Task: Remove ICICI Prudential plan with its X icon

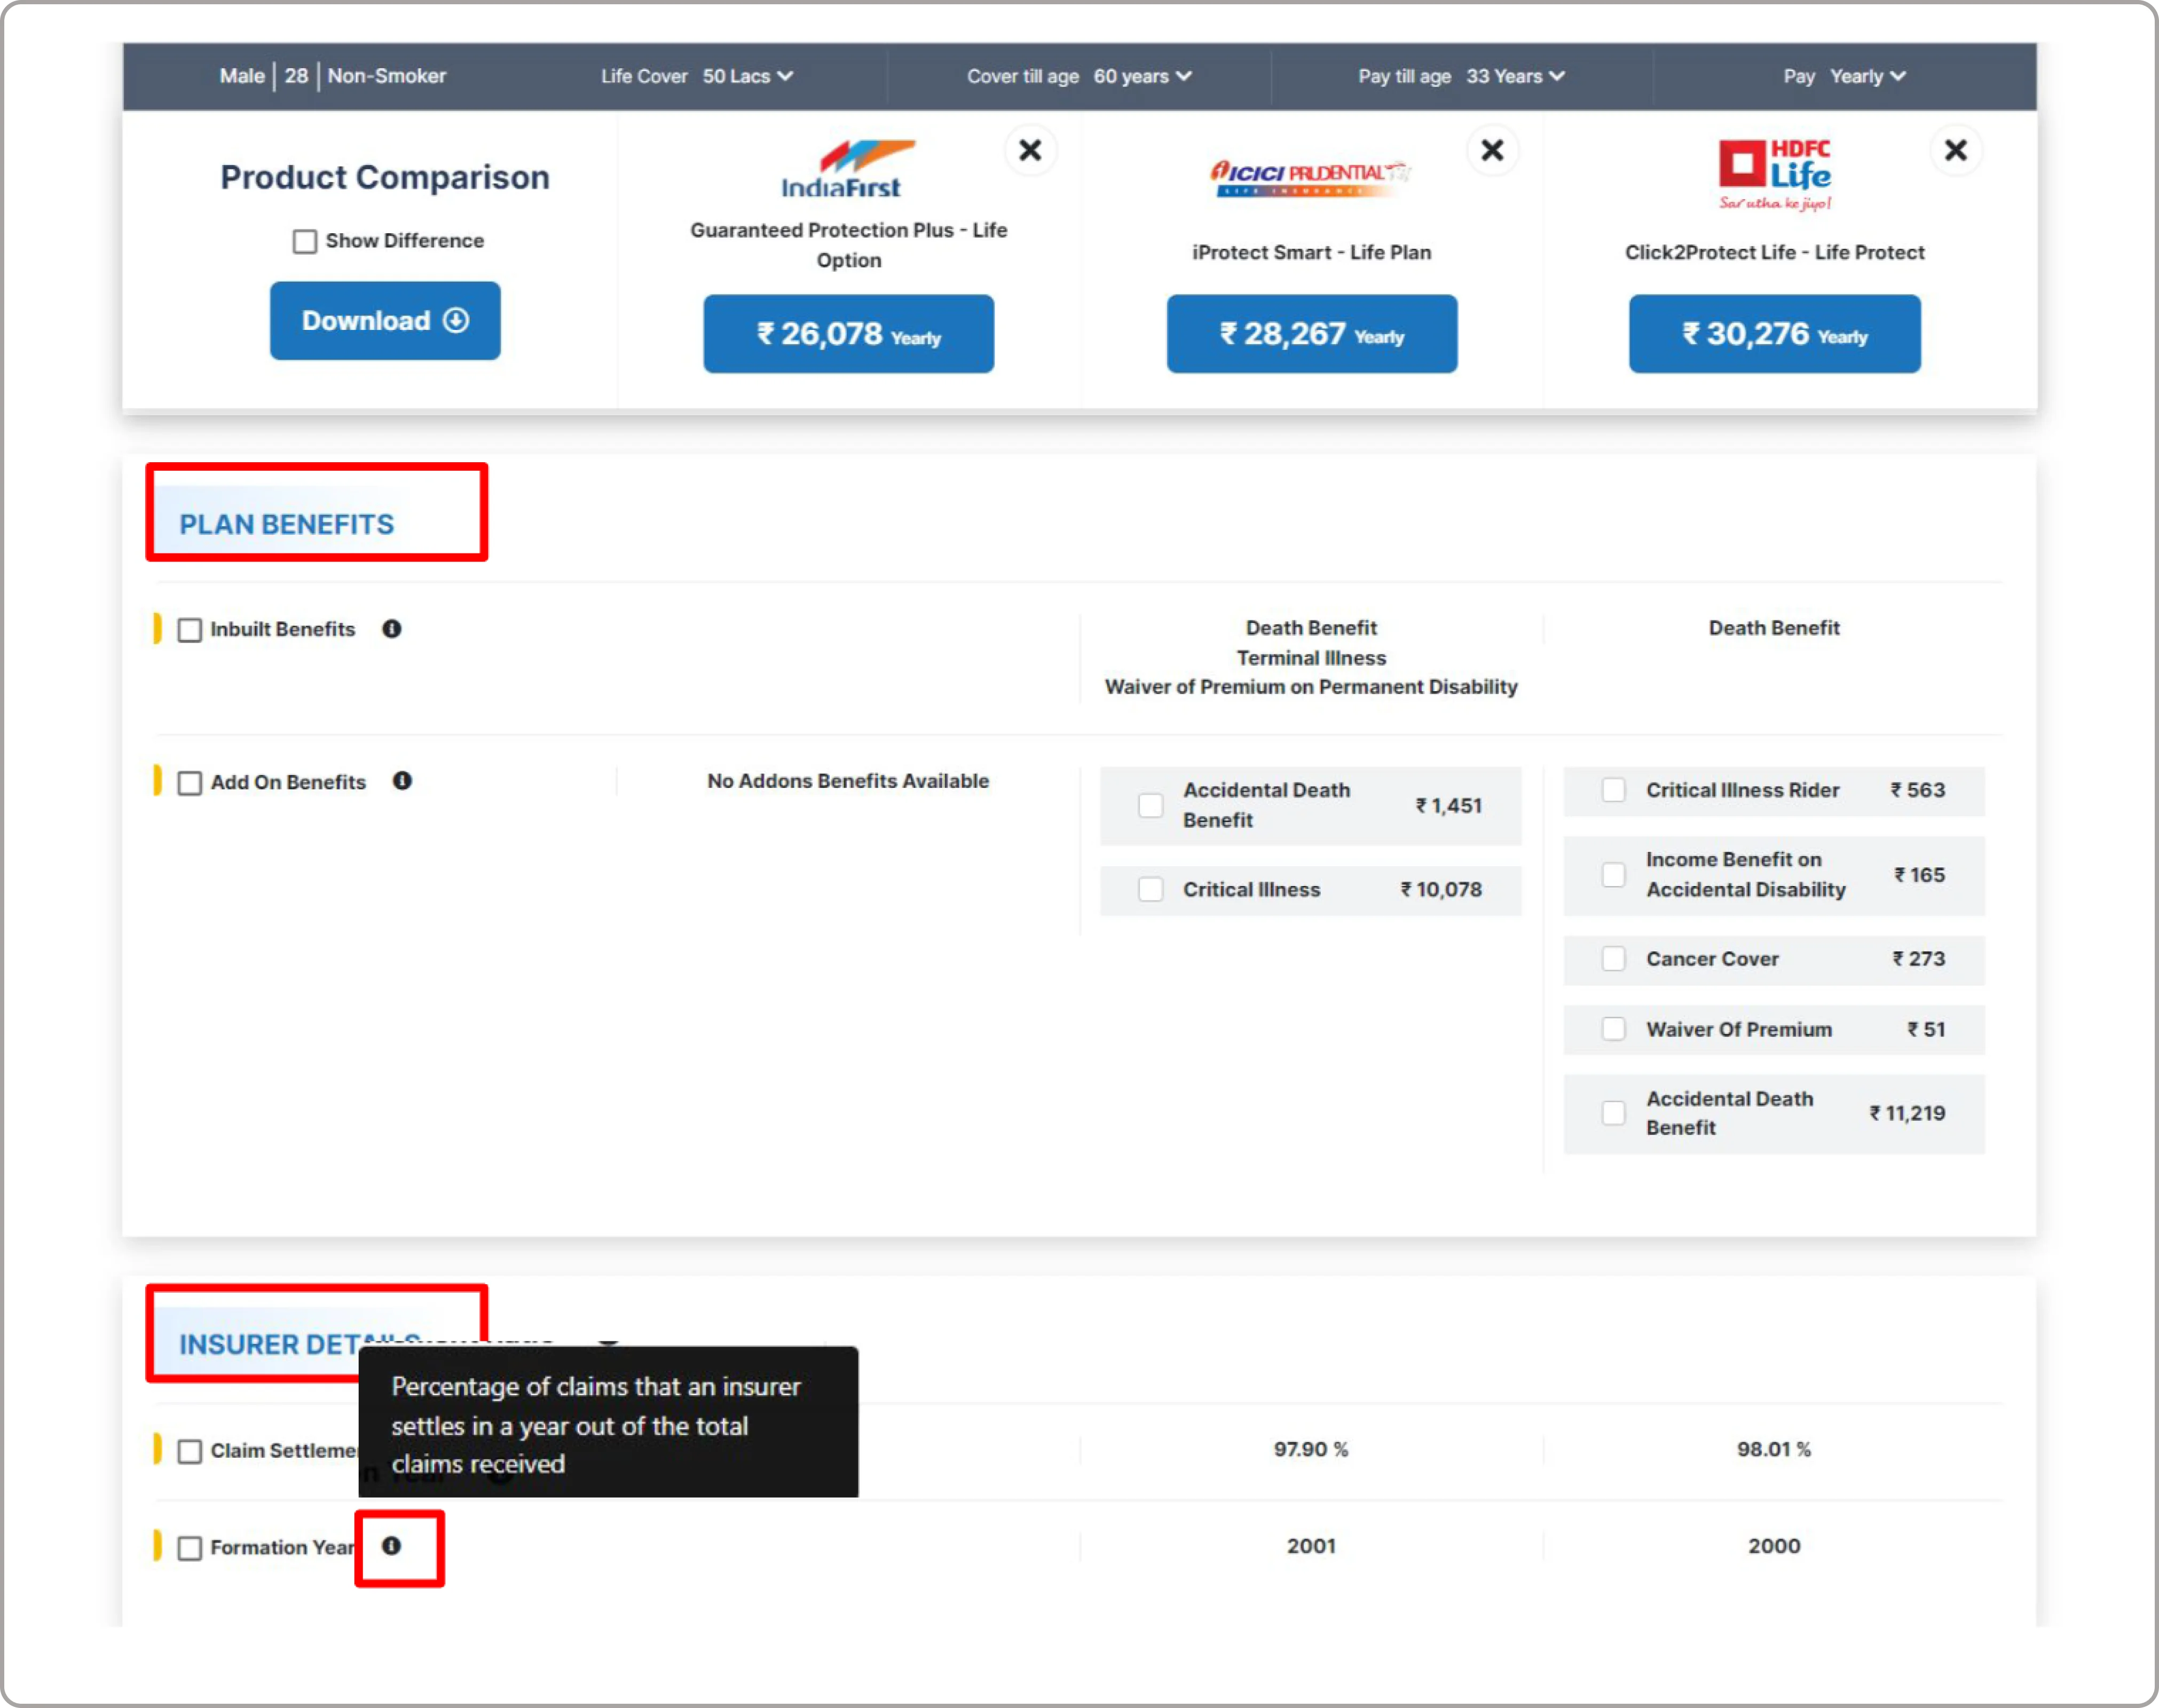Action: pos(1492,151)
